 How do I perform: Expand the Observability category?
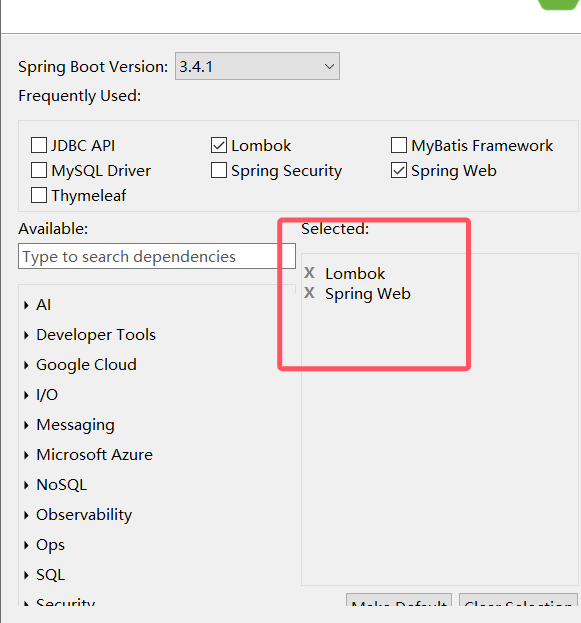[26, 515]
